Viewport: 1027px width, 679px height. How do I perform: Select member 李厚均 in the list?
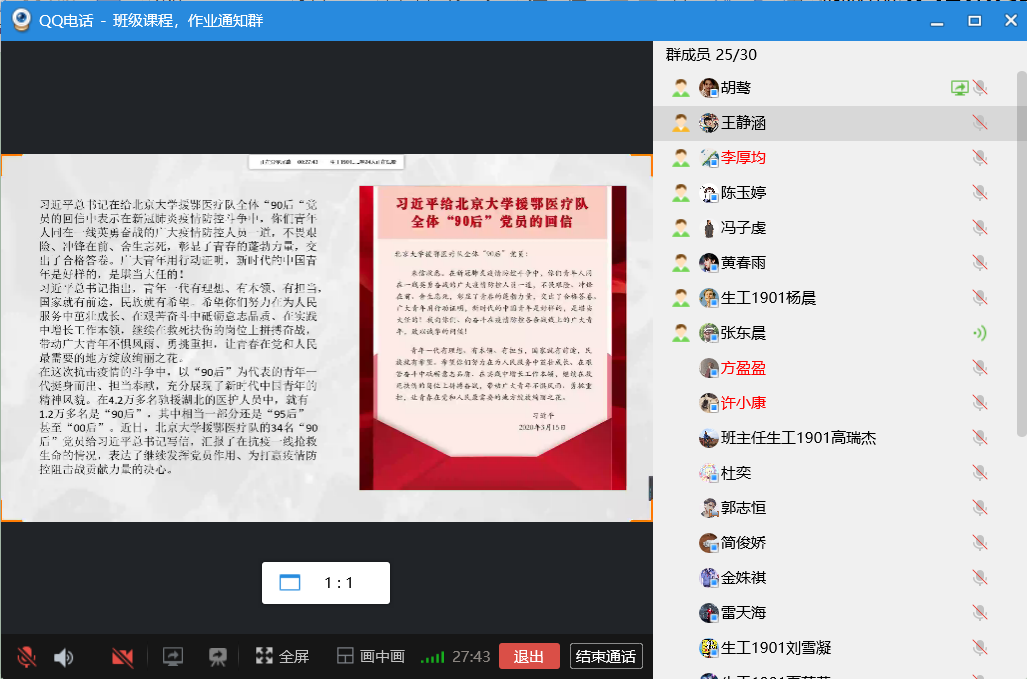(x=744, y=158)
